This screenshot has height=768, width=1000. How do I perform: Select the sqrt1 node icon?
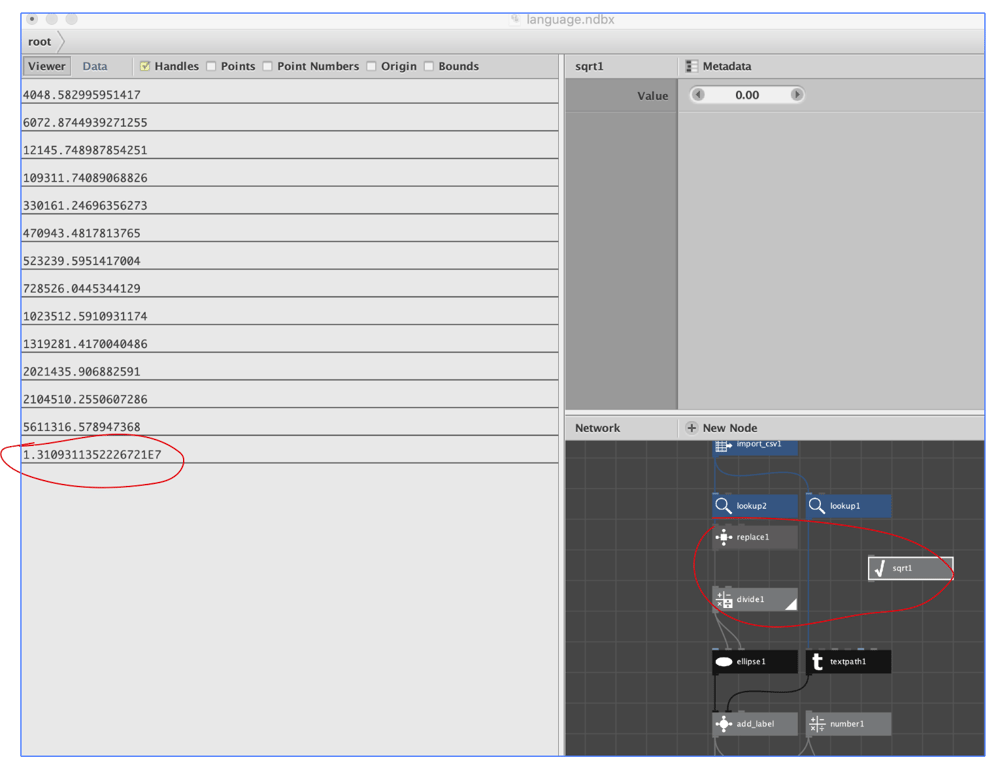[x=880, y=568]
